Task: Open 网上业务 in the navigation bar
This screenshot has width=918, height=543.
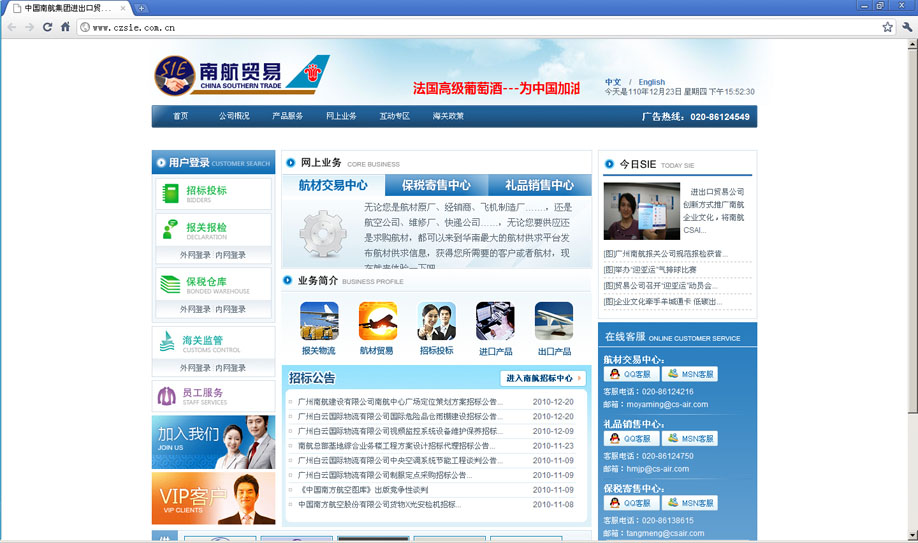Action: click(341, 116)
